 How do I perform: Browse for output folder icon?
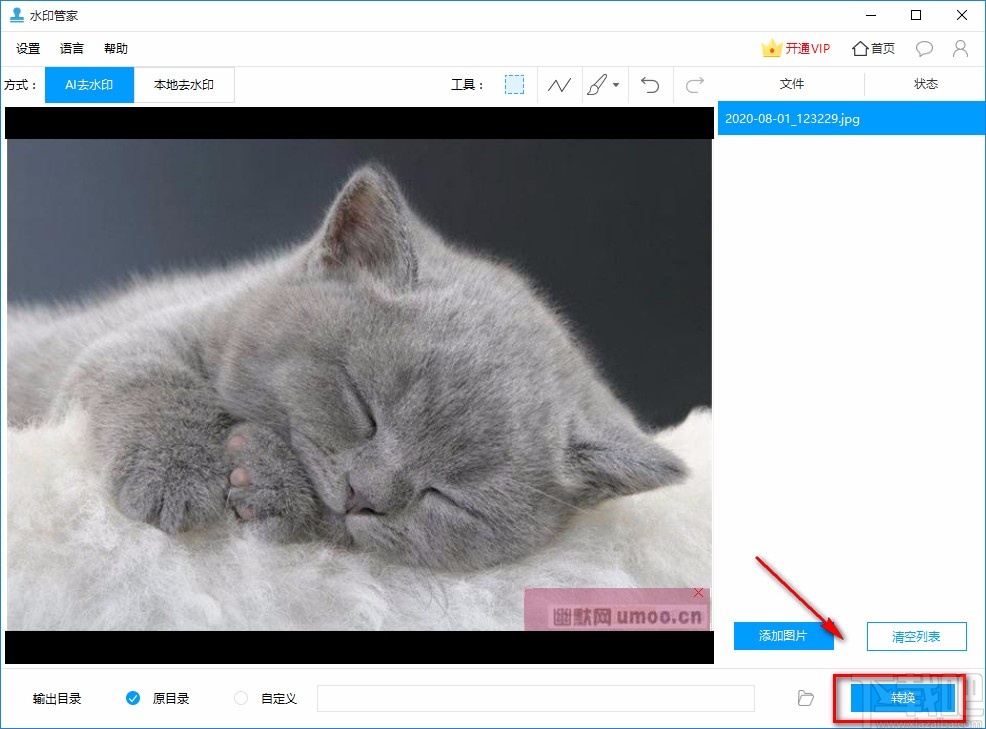point(806,698)
